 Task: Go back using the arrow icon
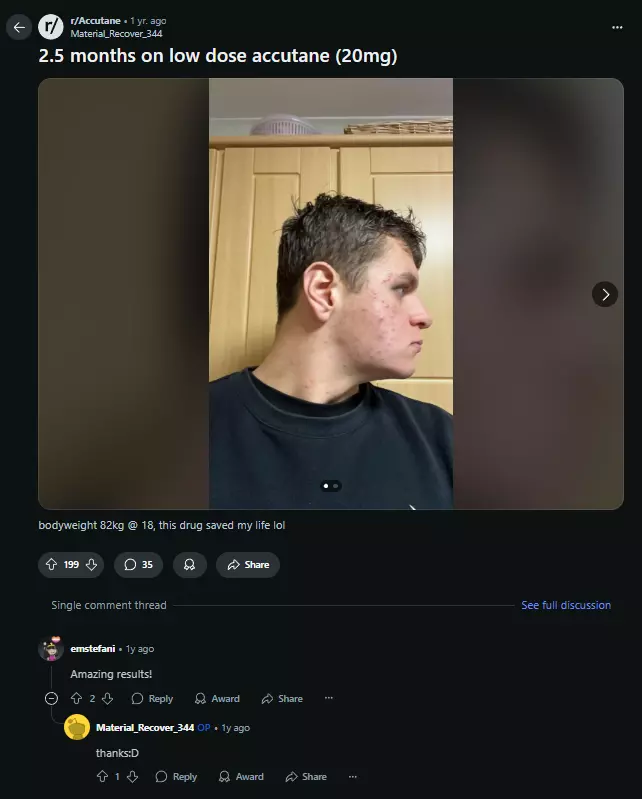(19, 27)
